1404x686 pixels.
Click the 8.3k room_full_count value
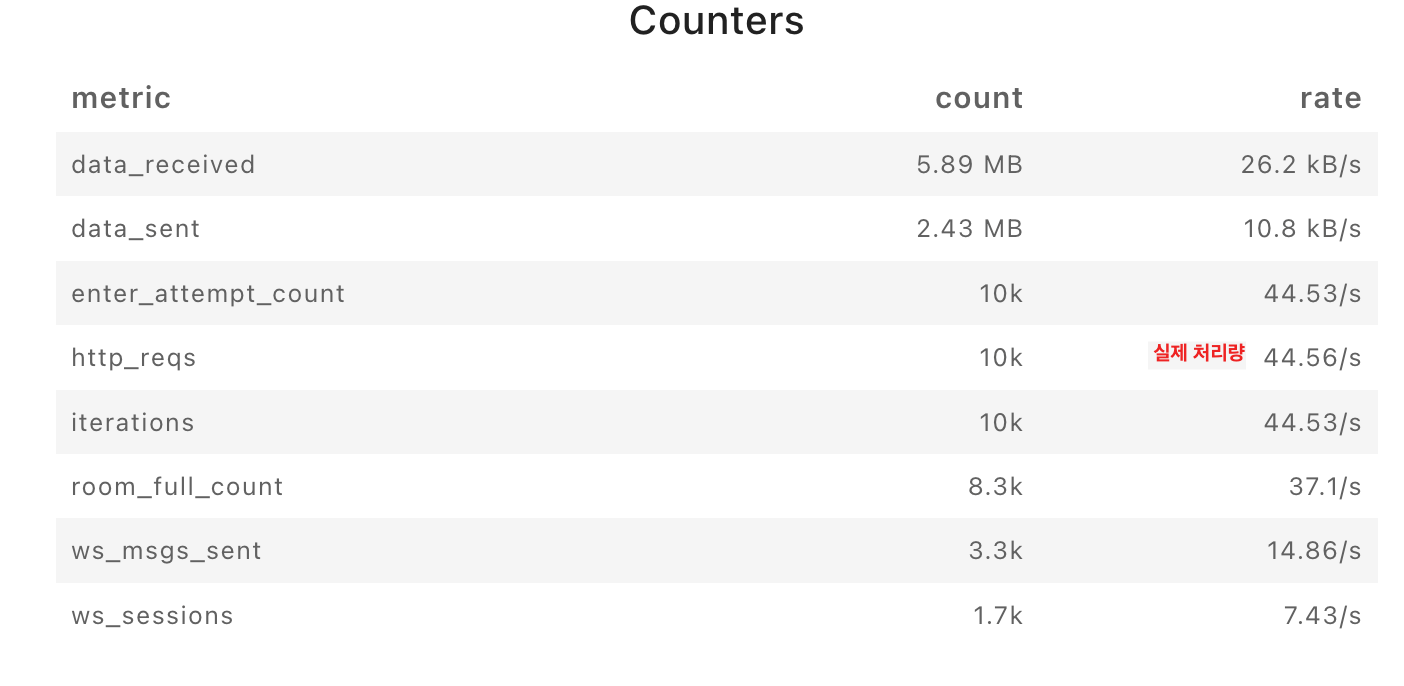[996, 487]
